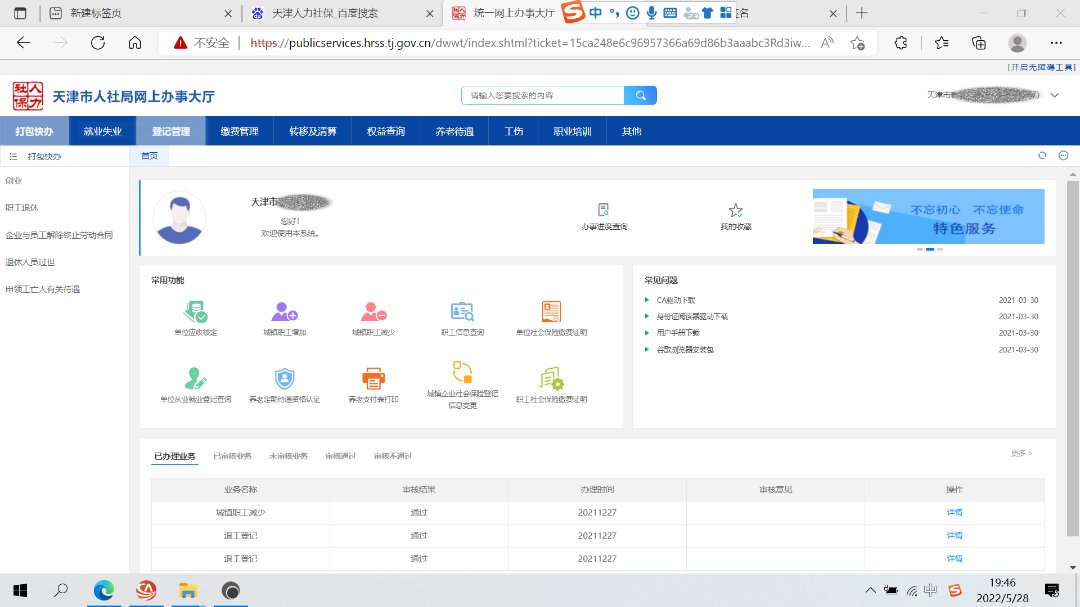Open 养老支付表打印 orange printer icon

[373, 378]
